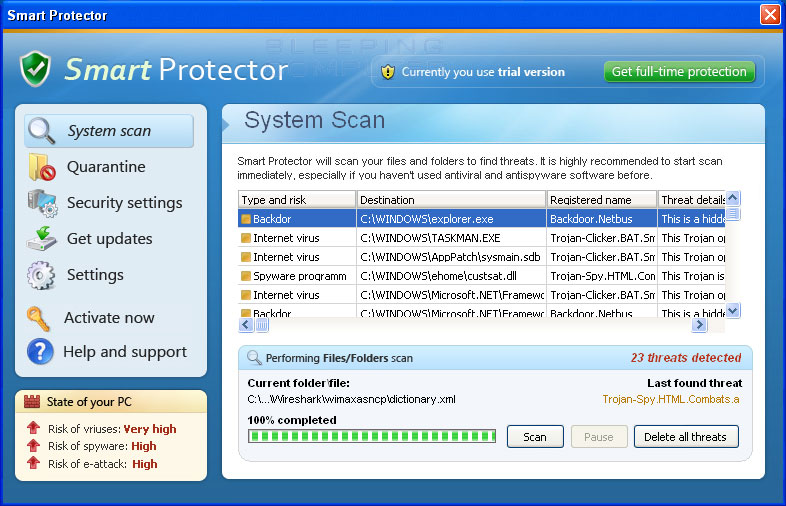786x506 pixels.
Task: Click the red arrow beside Risk of e-attack
Action: coord(34,462)
